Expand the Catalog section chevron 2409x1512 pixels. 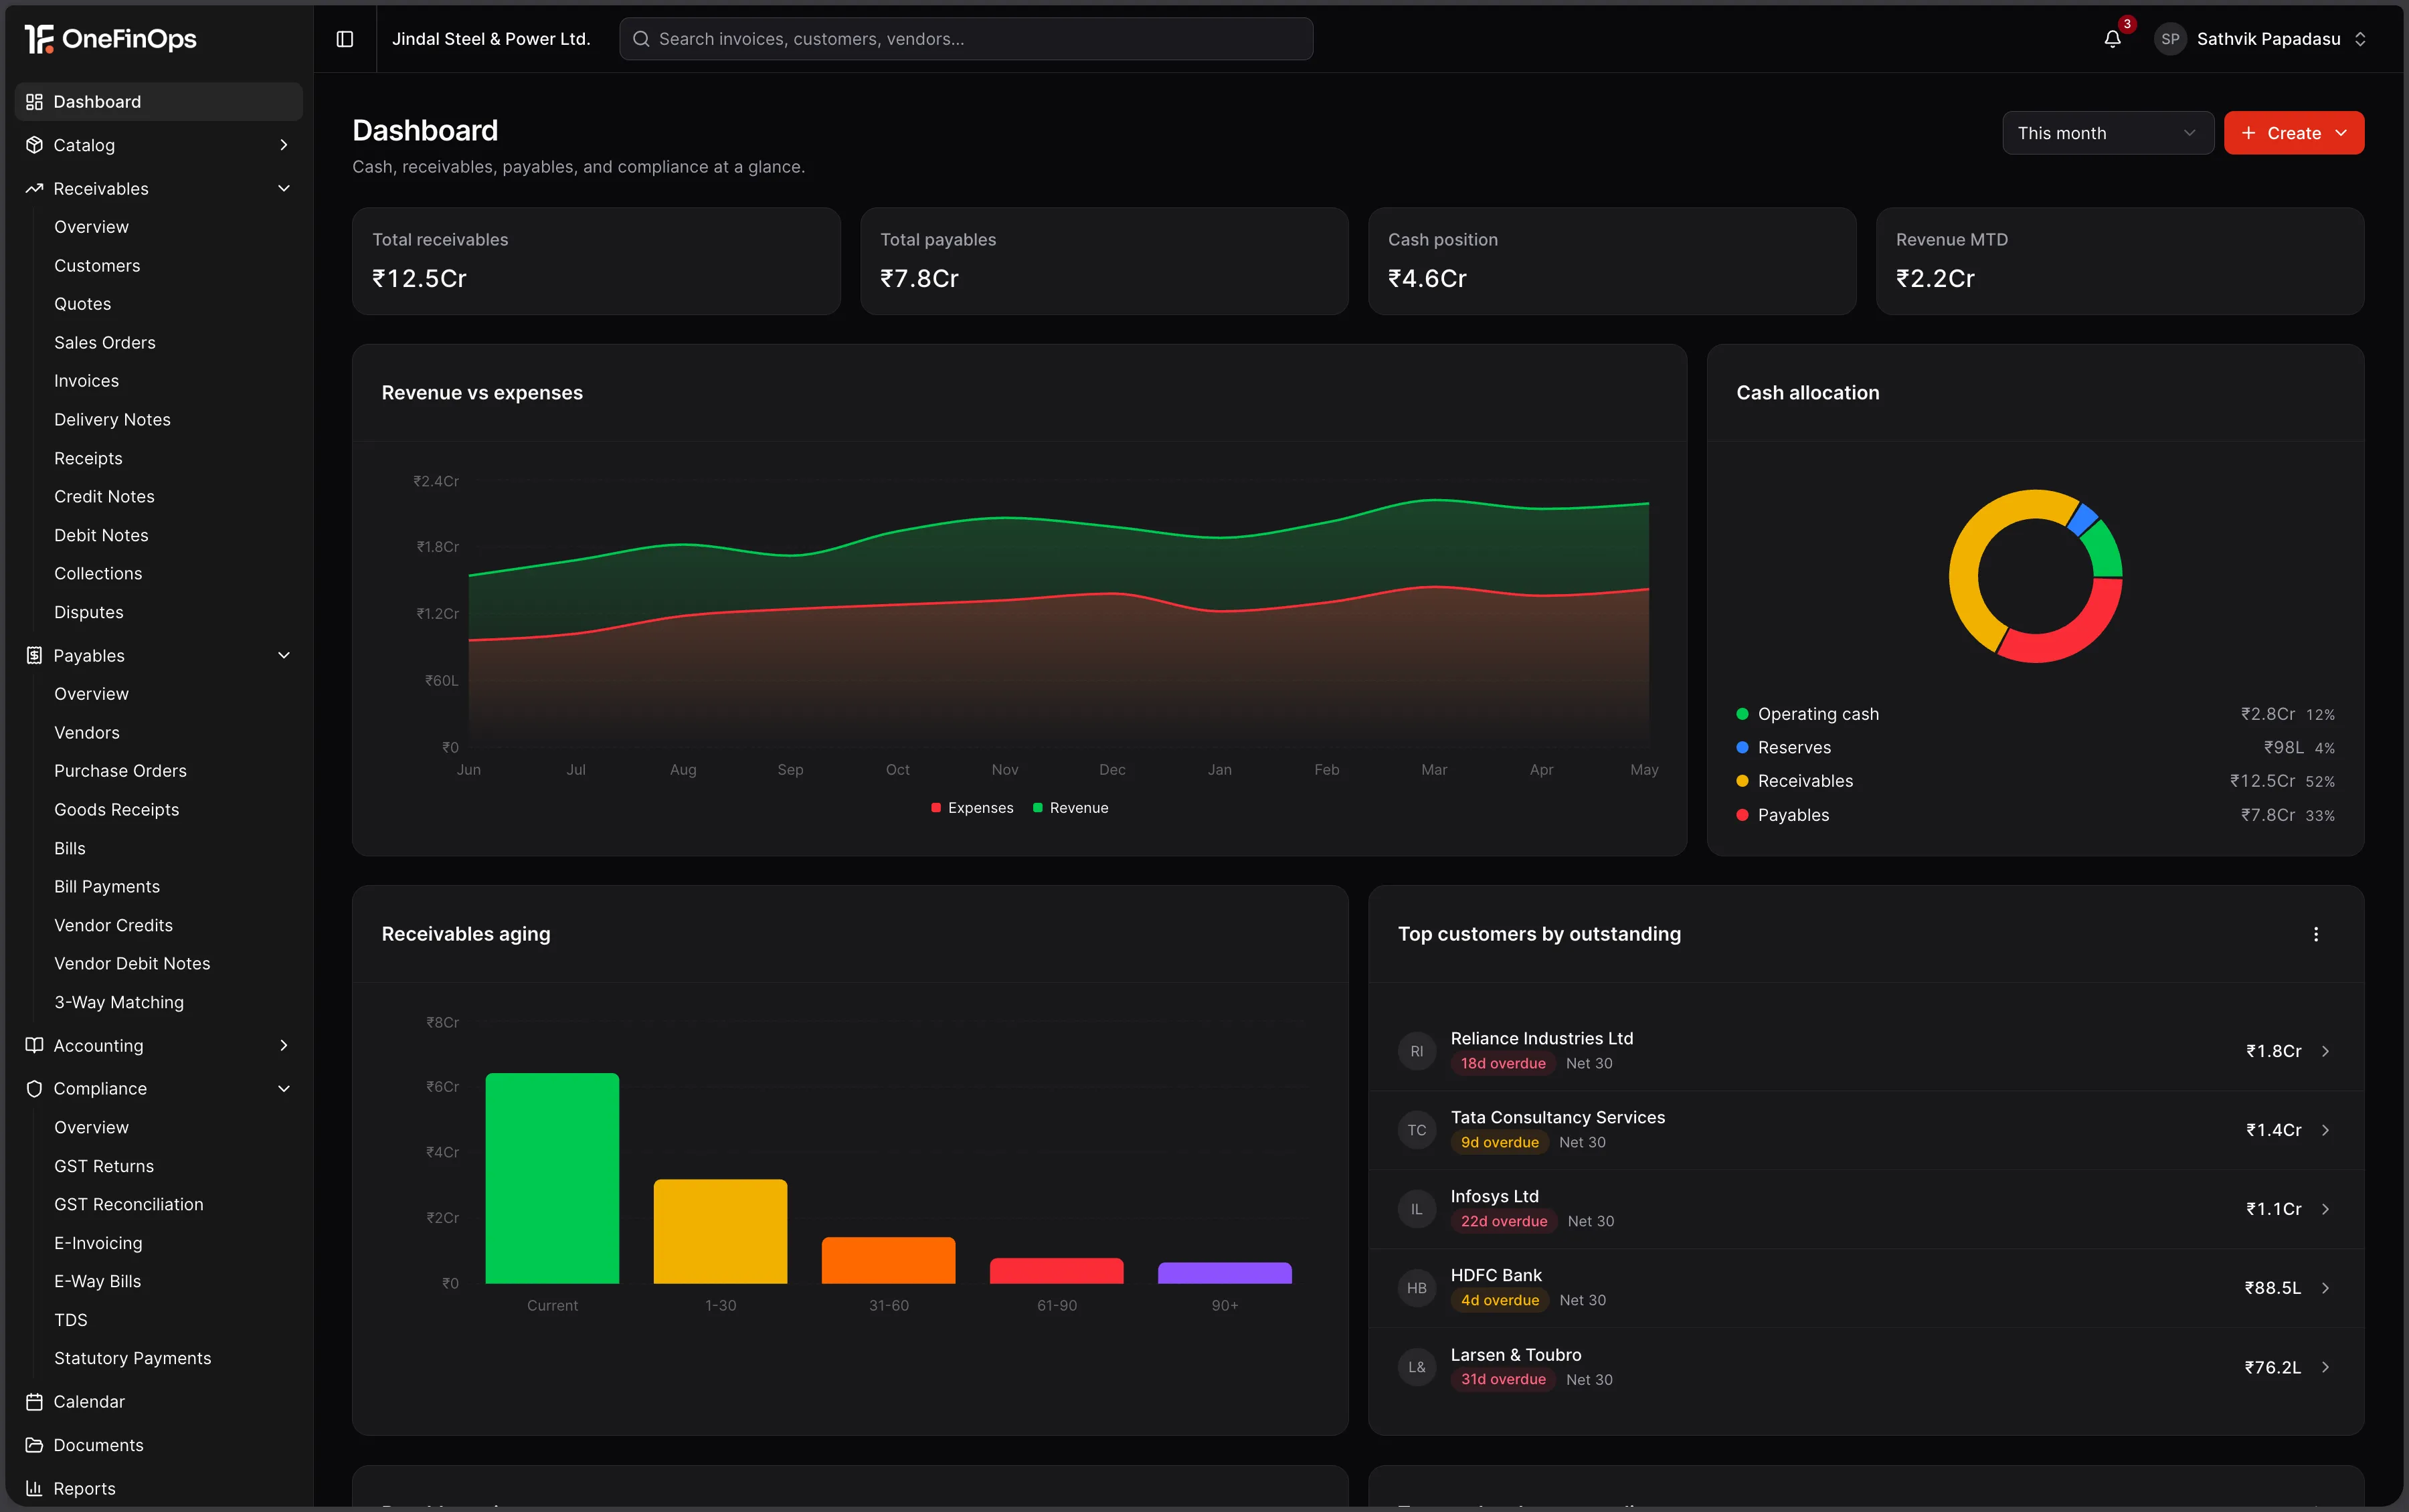point(284,145)
